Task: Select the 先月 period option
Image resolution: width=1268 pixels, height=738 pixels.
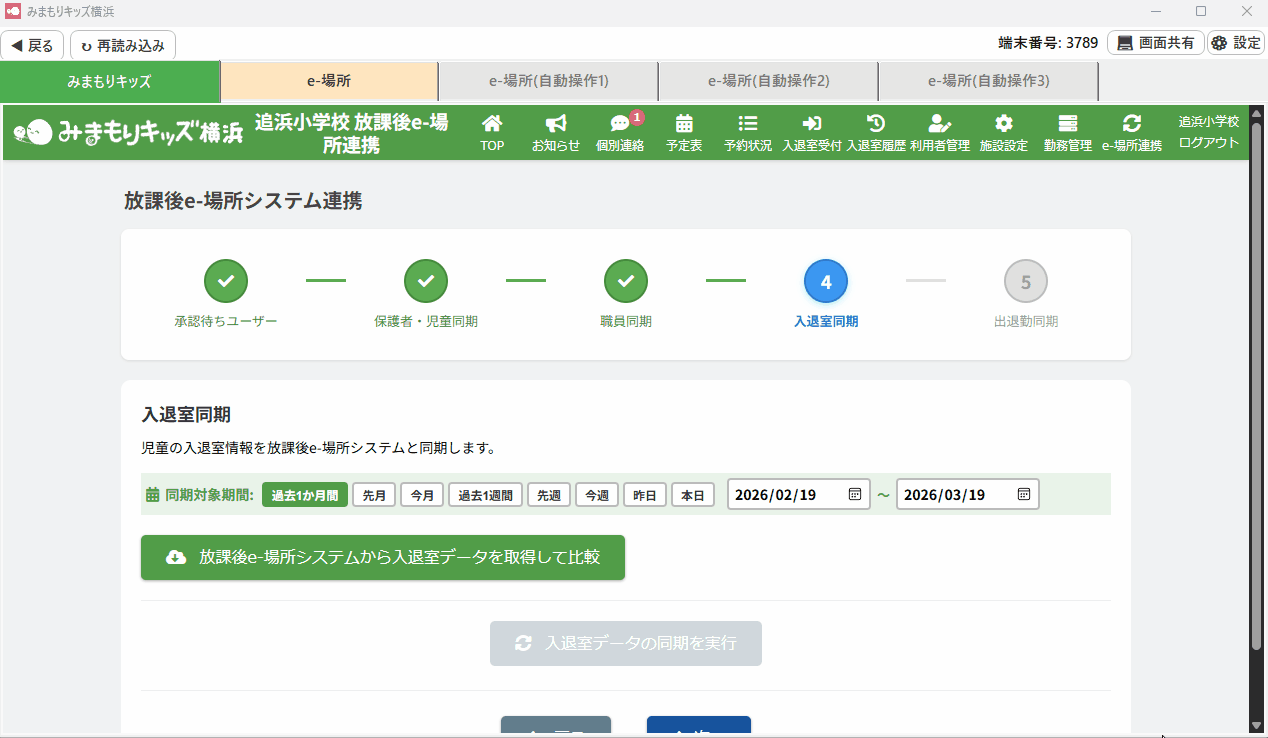Action: click(x=374, y=495)
